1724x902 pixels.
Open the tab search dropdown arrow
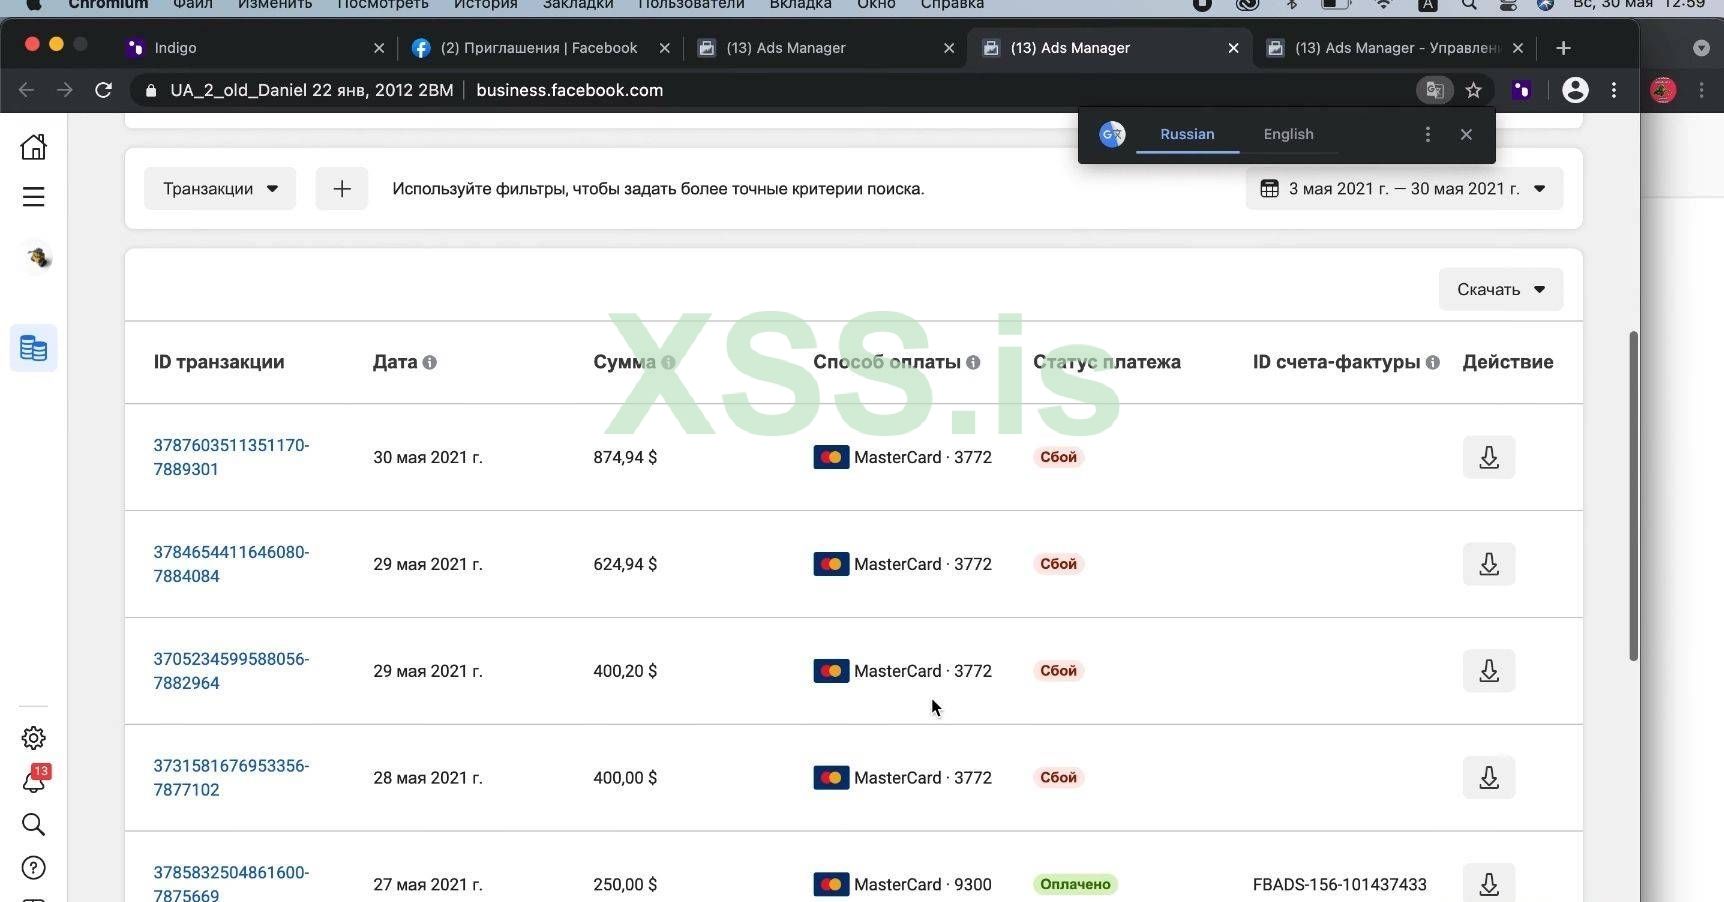1701,48
